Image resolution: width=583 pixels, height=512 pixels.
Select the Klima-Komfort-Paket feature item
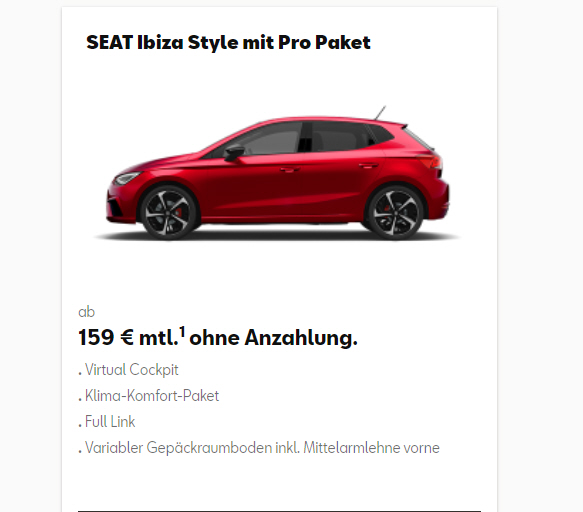tap(149, 396)
